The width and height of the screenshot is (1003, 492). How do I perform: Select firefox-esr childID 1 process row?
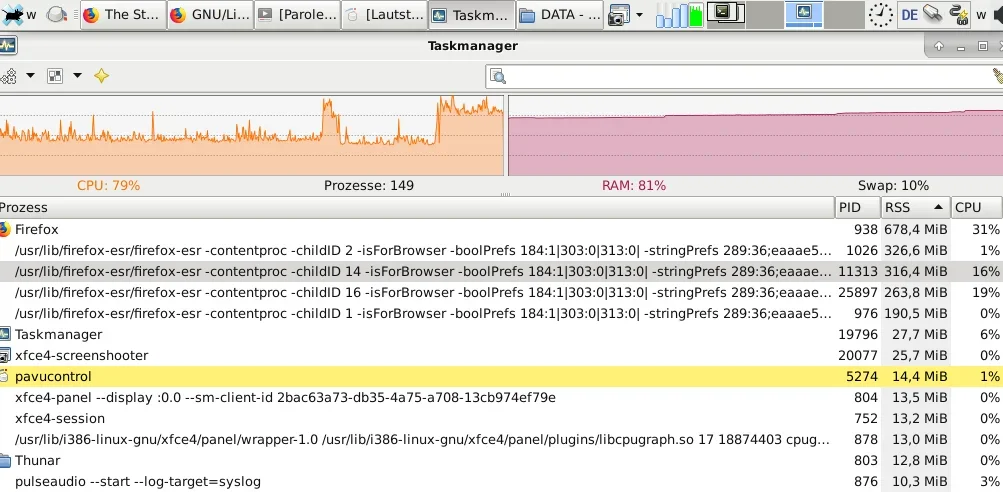point(502,313)
